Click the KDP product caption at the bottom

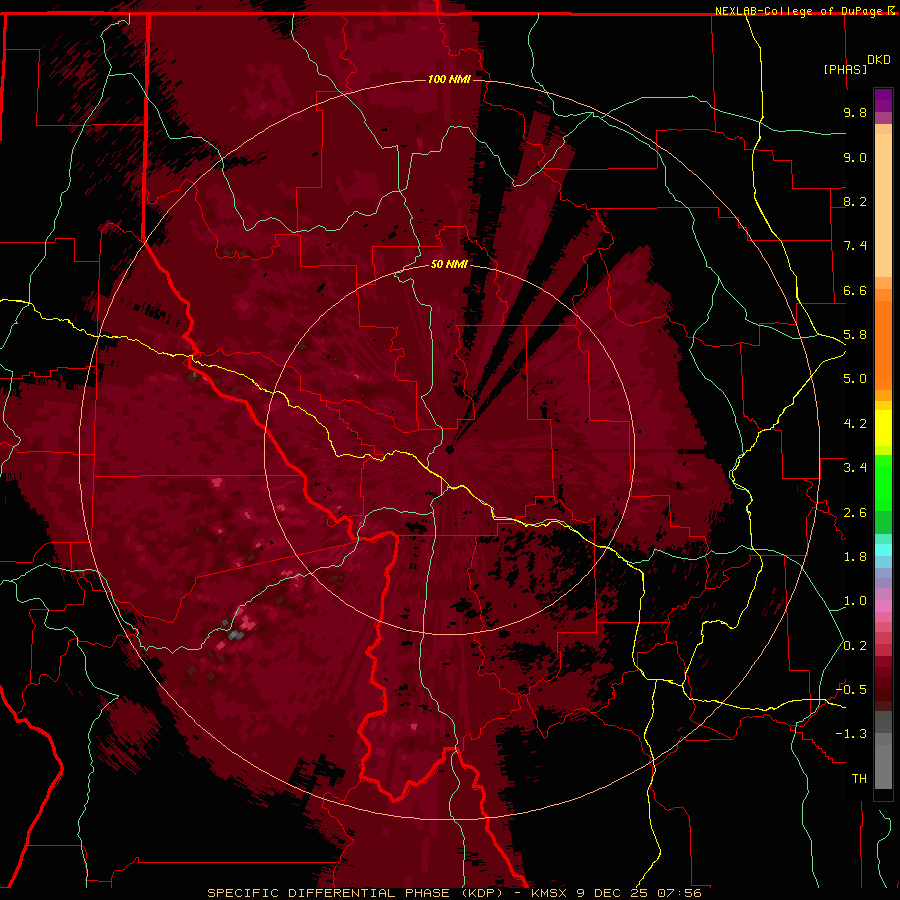[454, 893]
